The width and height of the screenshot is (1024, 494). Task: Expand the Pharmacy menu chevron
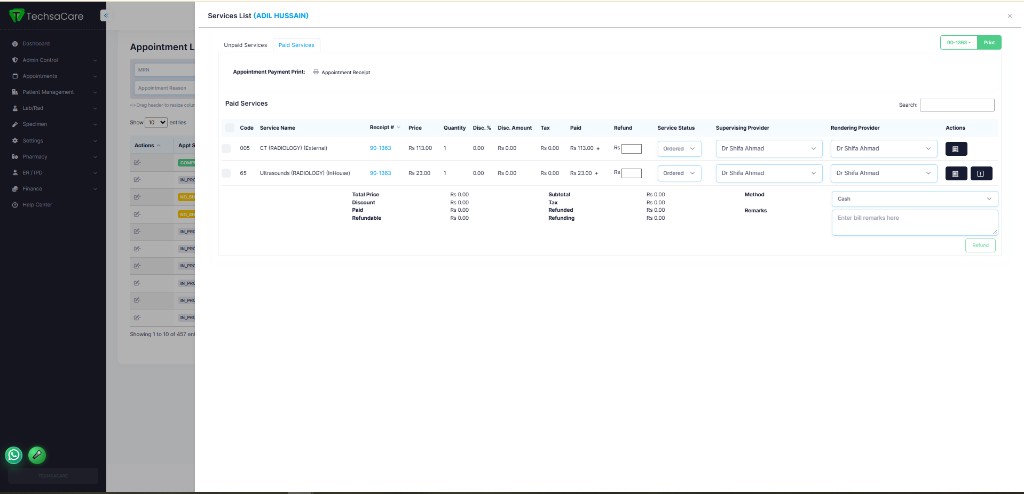click(95, 157)
